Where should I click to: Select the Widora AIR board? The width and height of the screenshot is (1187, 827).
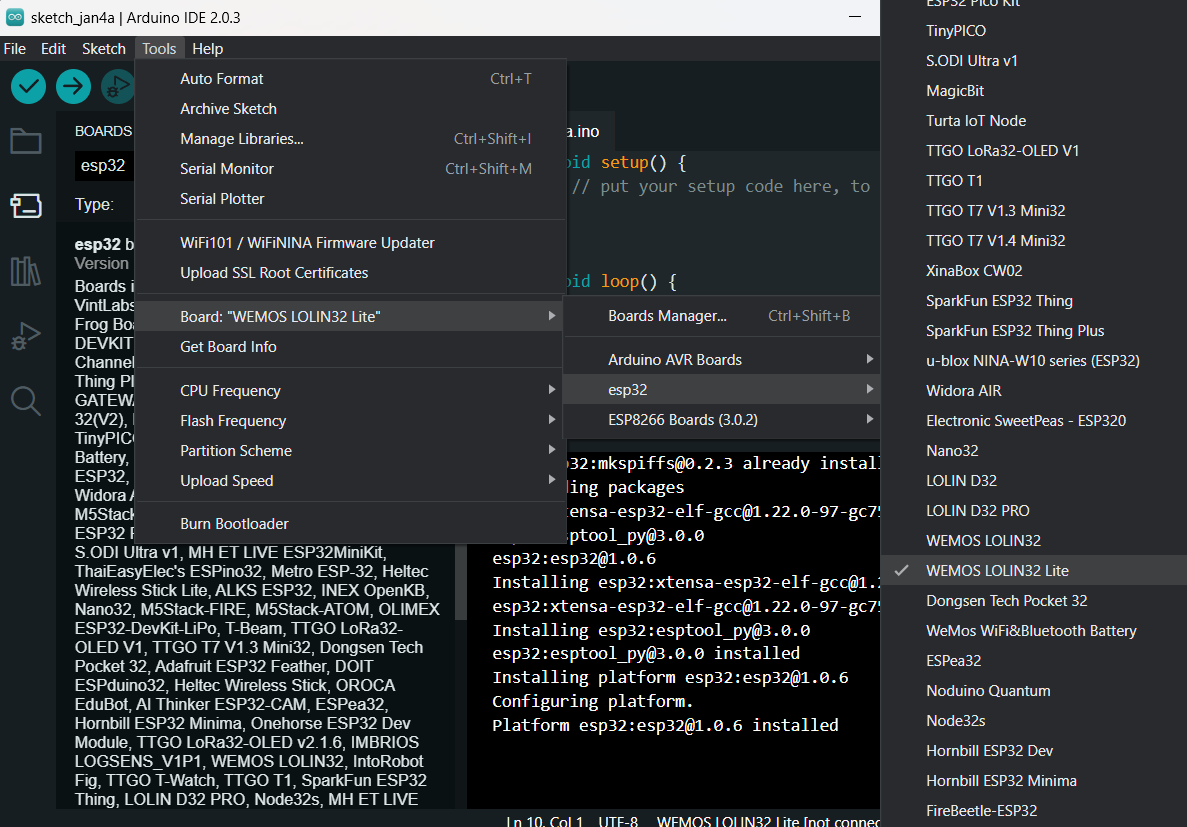1033,391
